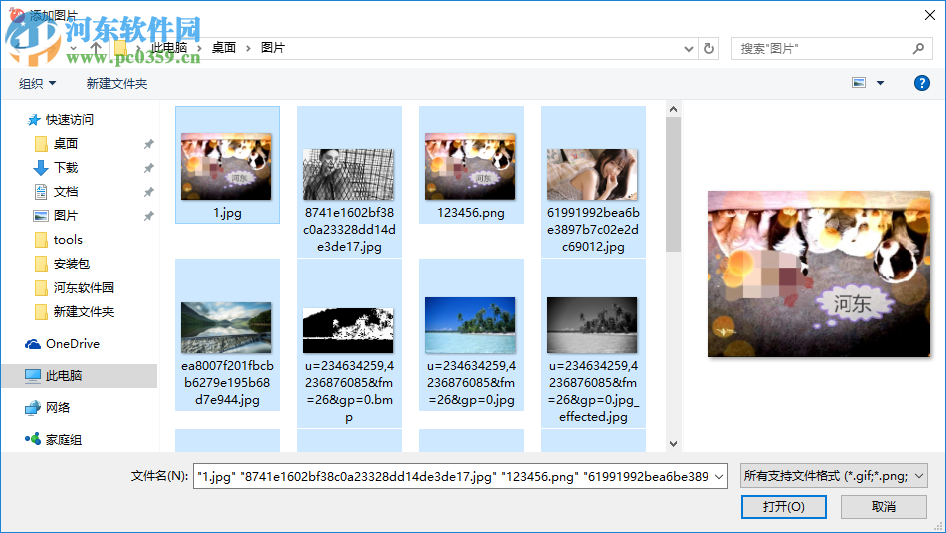This screenshot has width=946, height=533.
Task: Select the ea8007f201fbcb lake image thumbnail
Action: pyautogui.click(x=226, y=327)
